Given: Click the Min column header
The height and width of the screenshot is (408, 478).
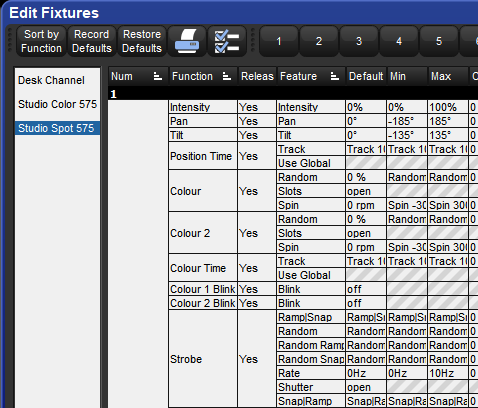Looking at the screenshot, I should pyautogui.click(x=407, y=77).
